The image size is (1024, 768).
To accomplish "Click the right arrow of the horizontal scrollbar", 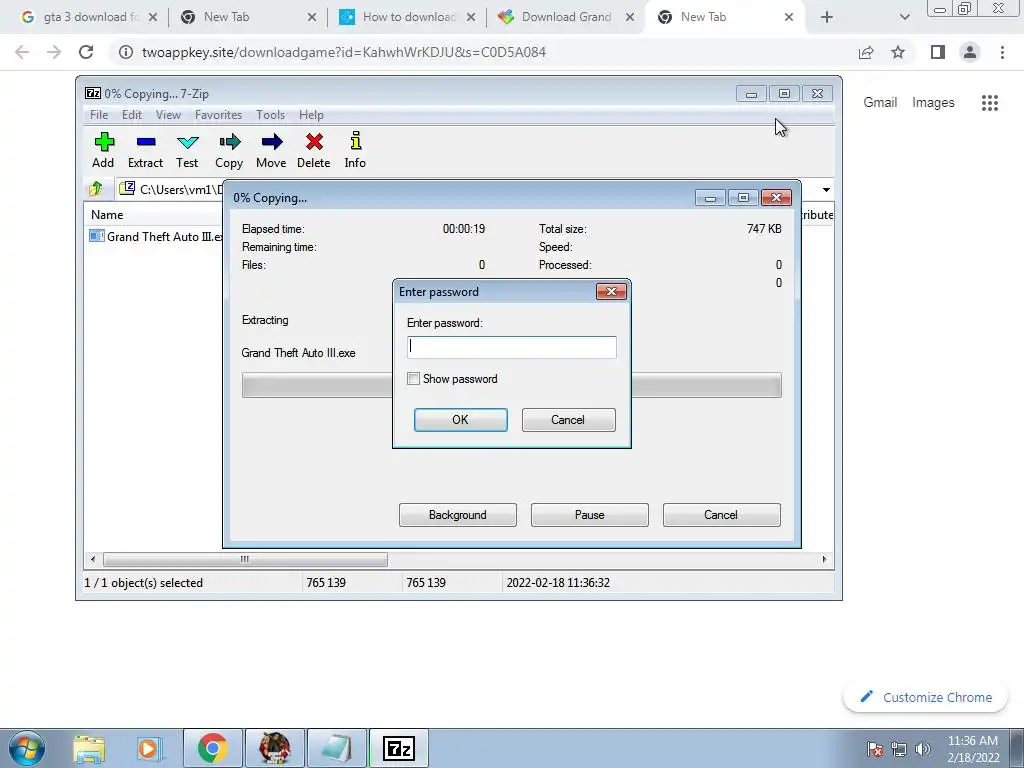I will 824,560.
